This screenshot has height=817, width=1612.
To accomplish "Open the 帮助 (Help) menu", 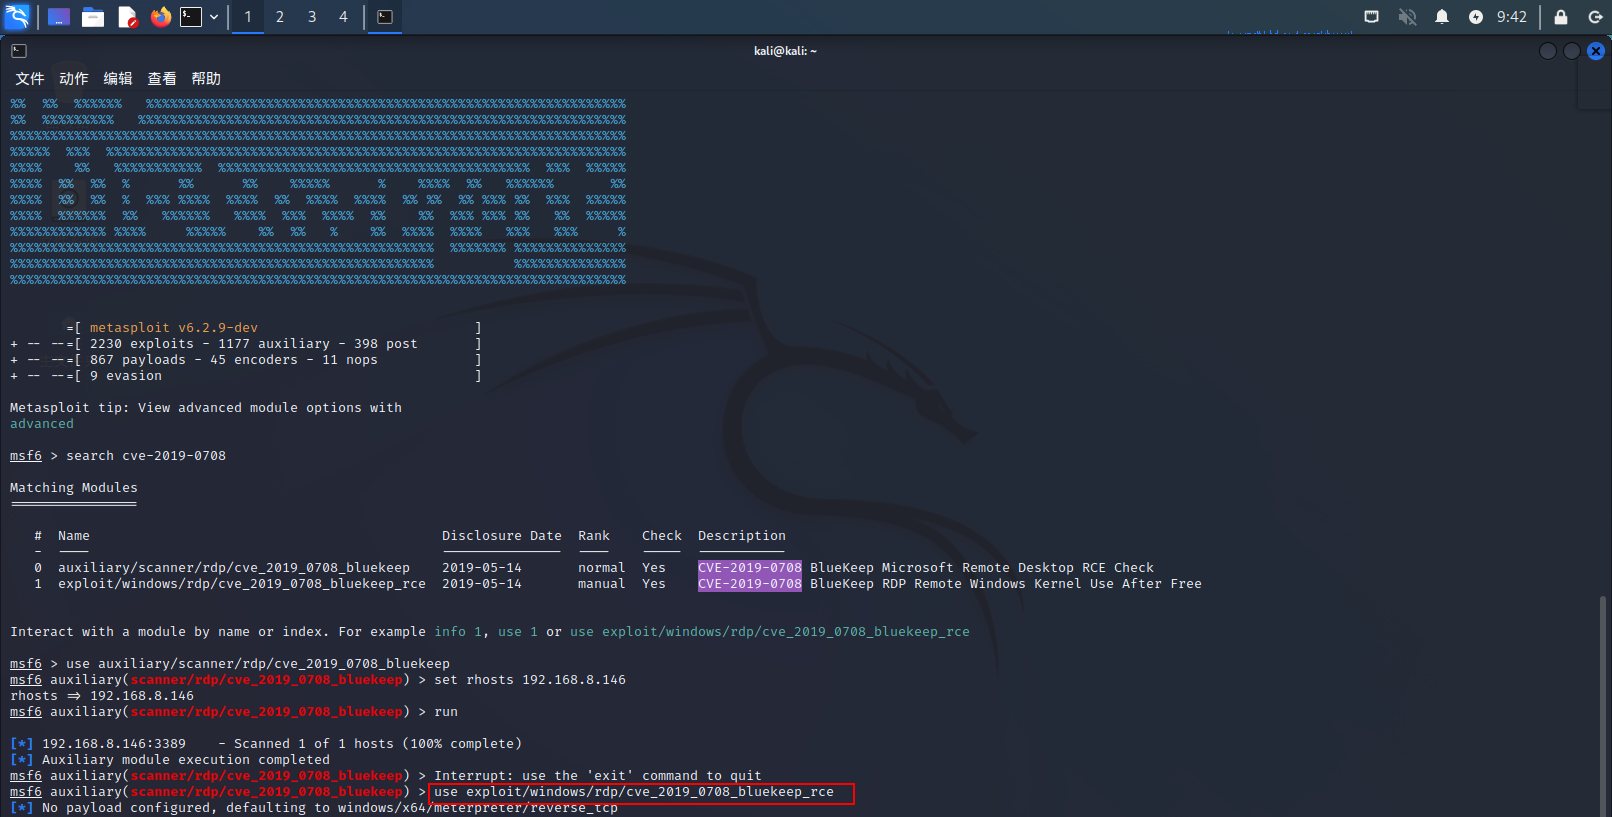I will pyautogui.click(x=206, y=79).
